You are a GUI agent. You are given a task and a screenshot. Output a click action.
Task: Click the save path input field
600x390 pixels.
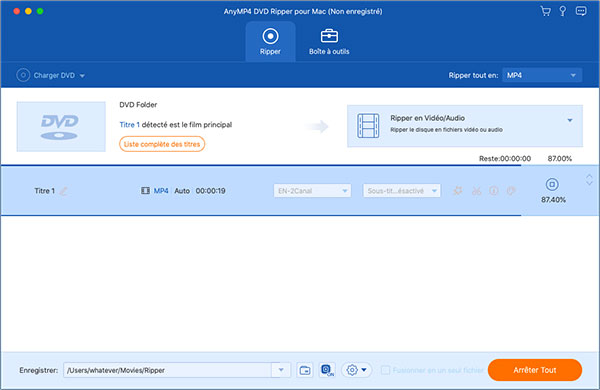click(167, 370)
